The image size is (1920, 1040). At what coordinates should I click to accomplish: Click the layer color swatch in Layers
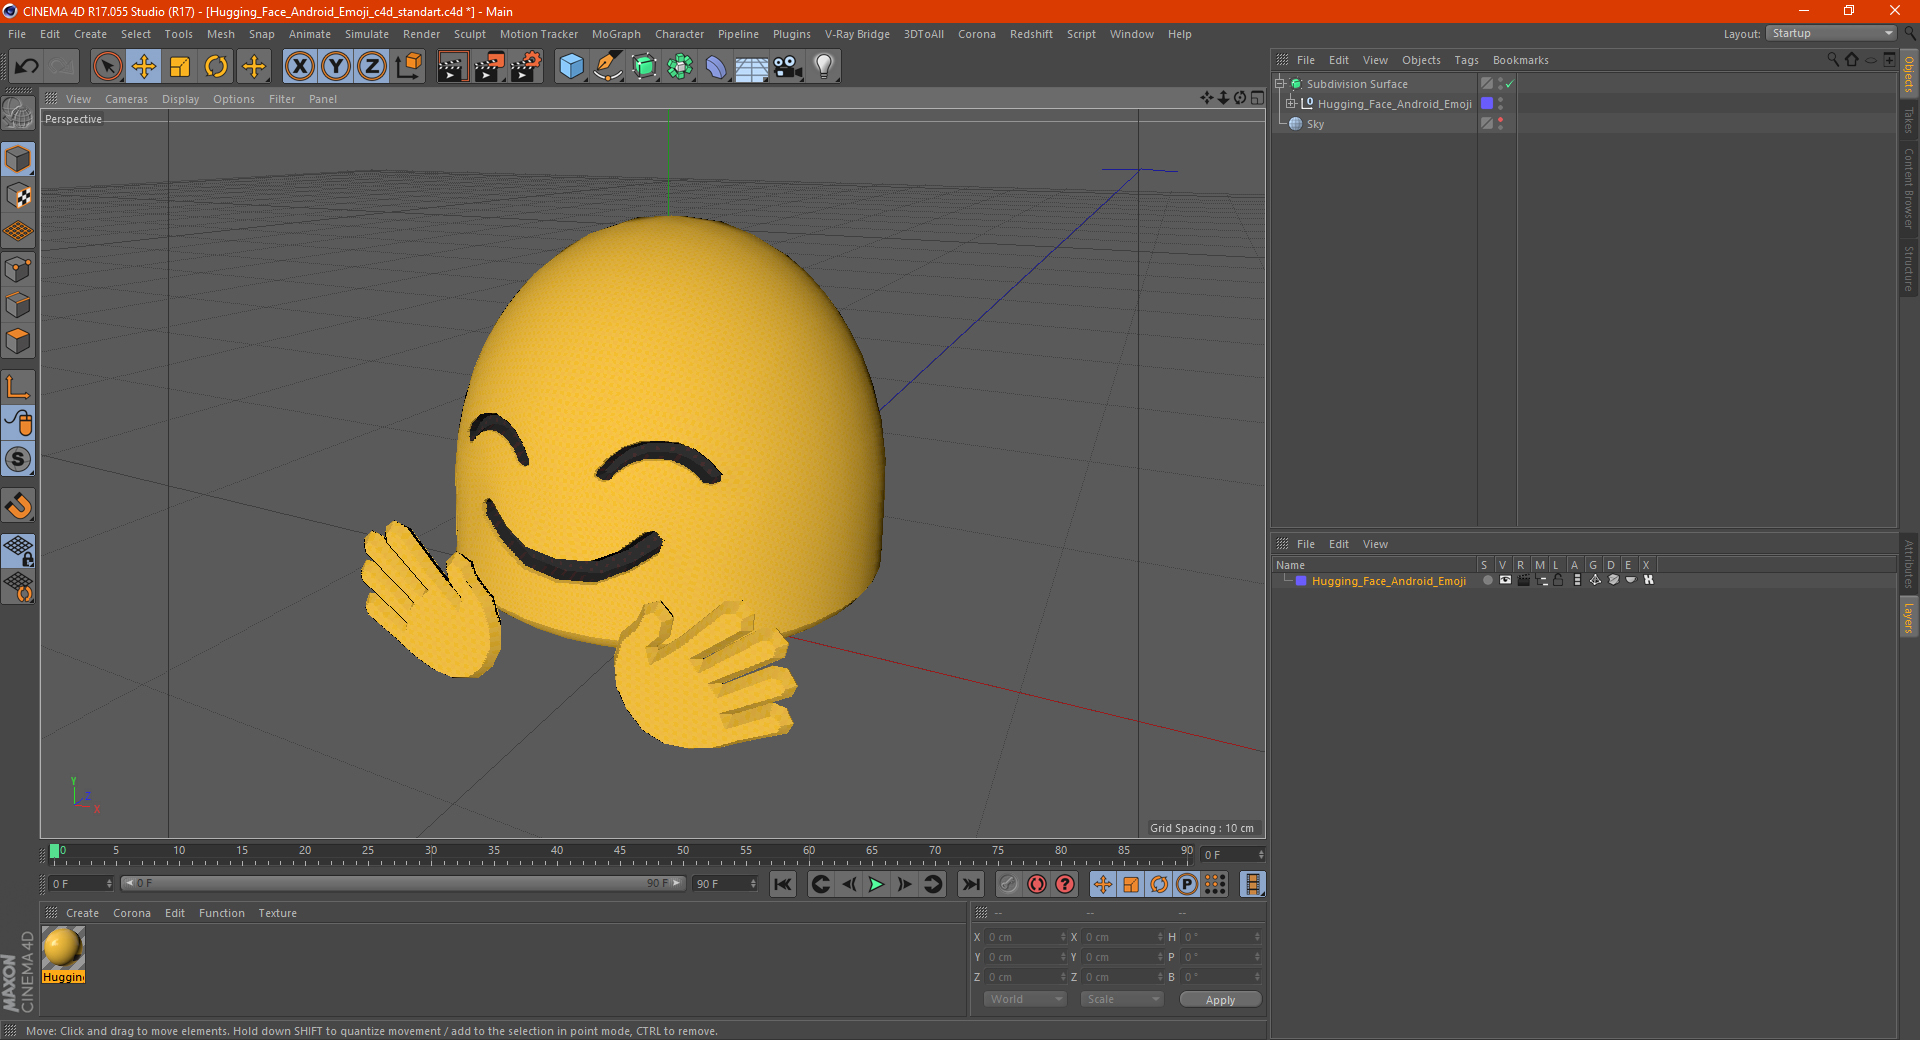[x=1301, y=581]
